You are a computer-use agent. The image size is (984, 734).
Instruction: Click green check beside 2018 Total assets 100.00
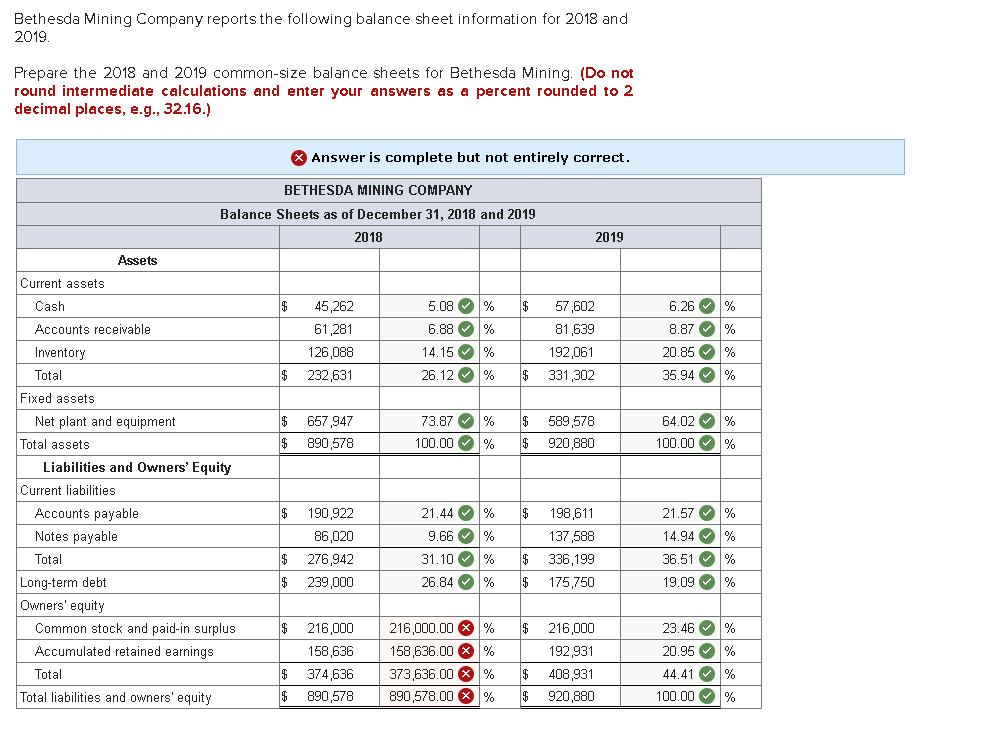click(466, 443)
